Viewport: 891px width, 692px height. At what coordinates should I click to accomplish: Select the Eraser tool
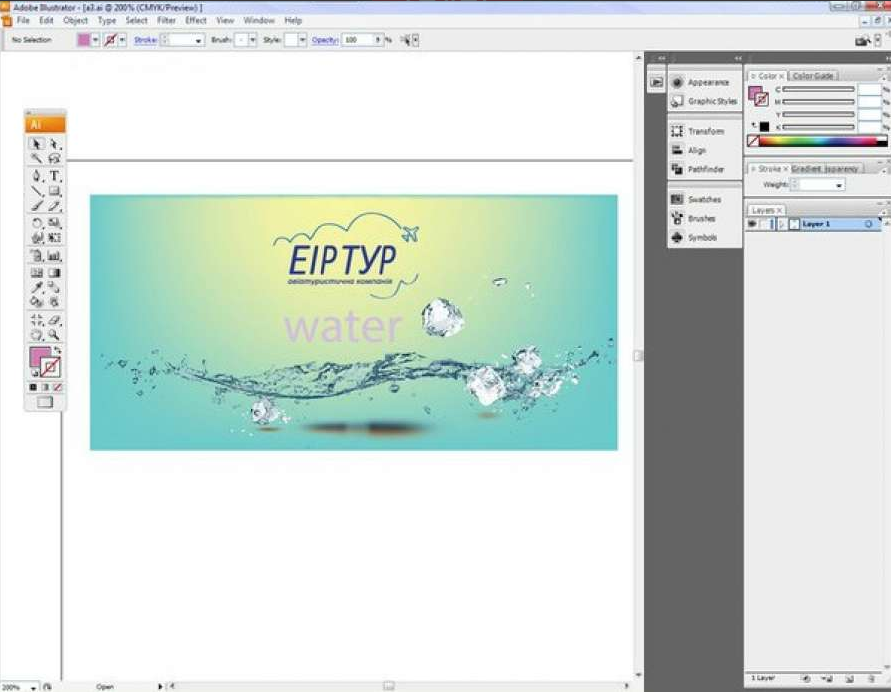[x=54, y=320]
